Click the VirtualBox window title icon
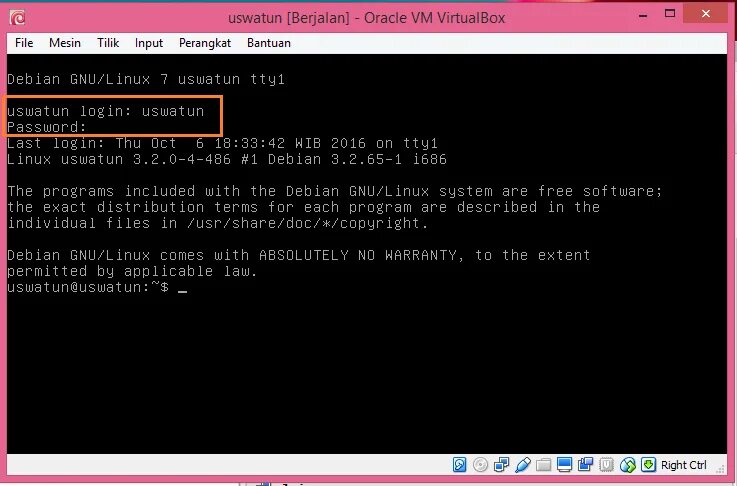737x486 pixels. [x=17, y=18]
